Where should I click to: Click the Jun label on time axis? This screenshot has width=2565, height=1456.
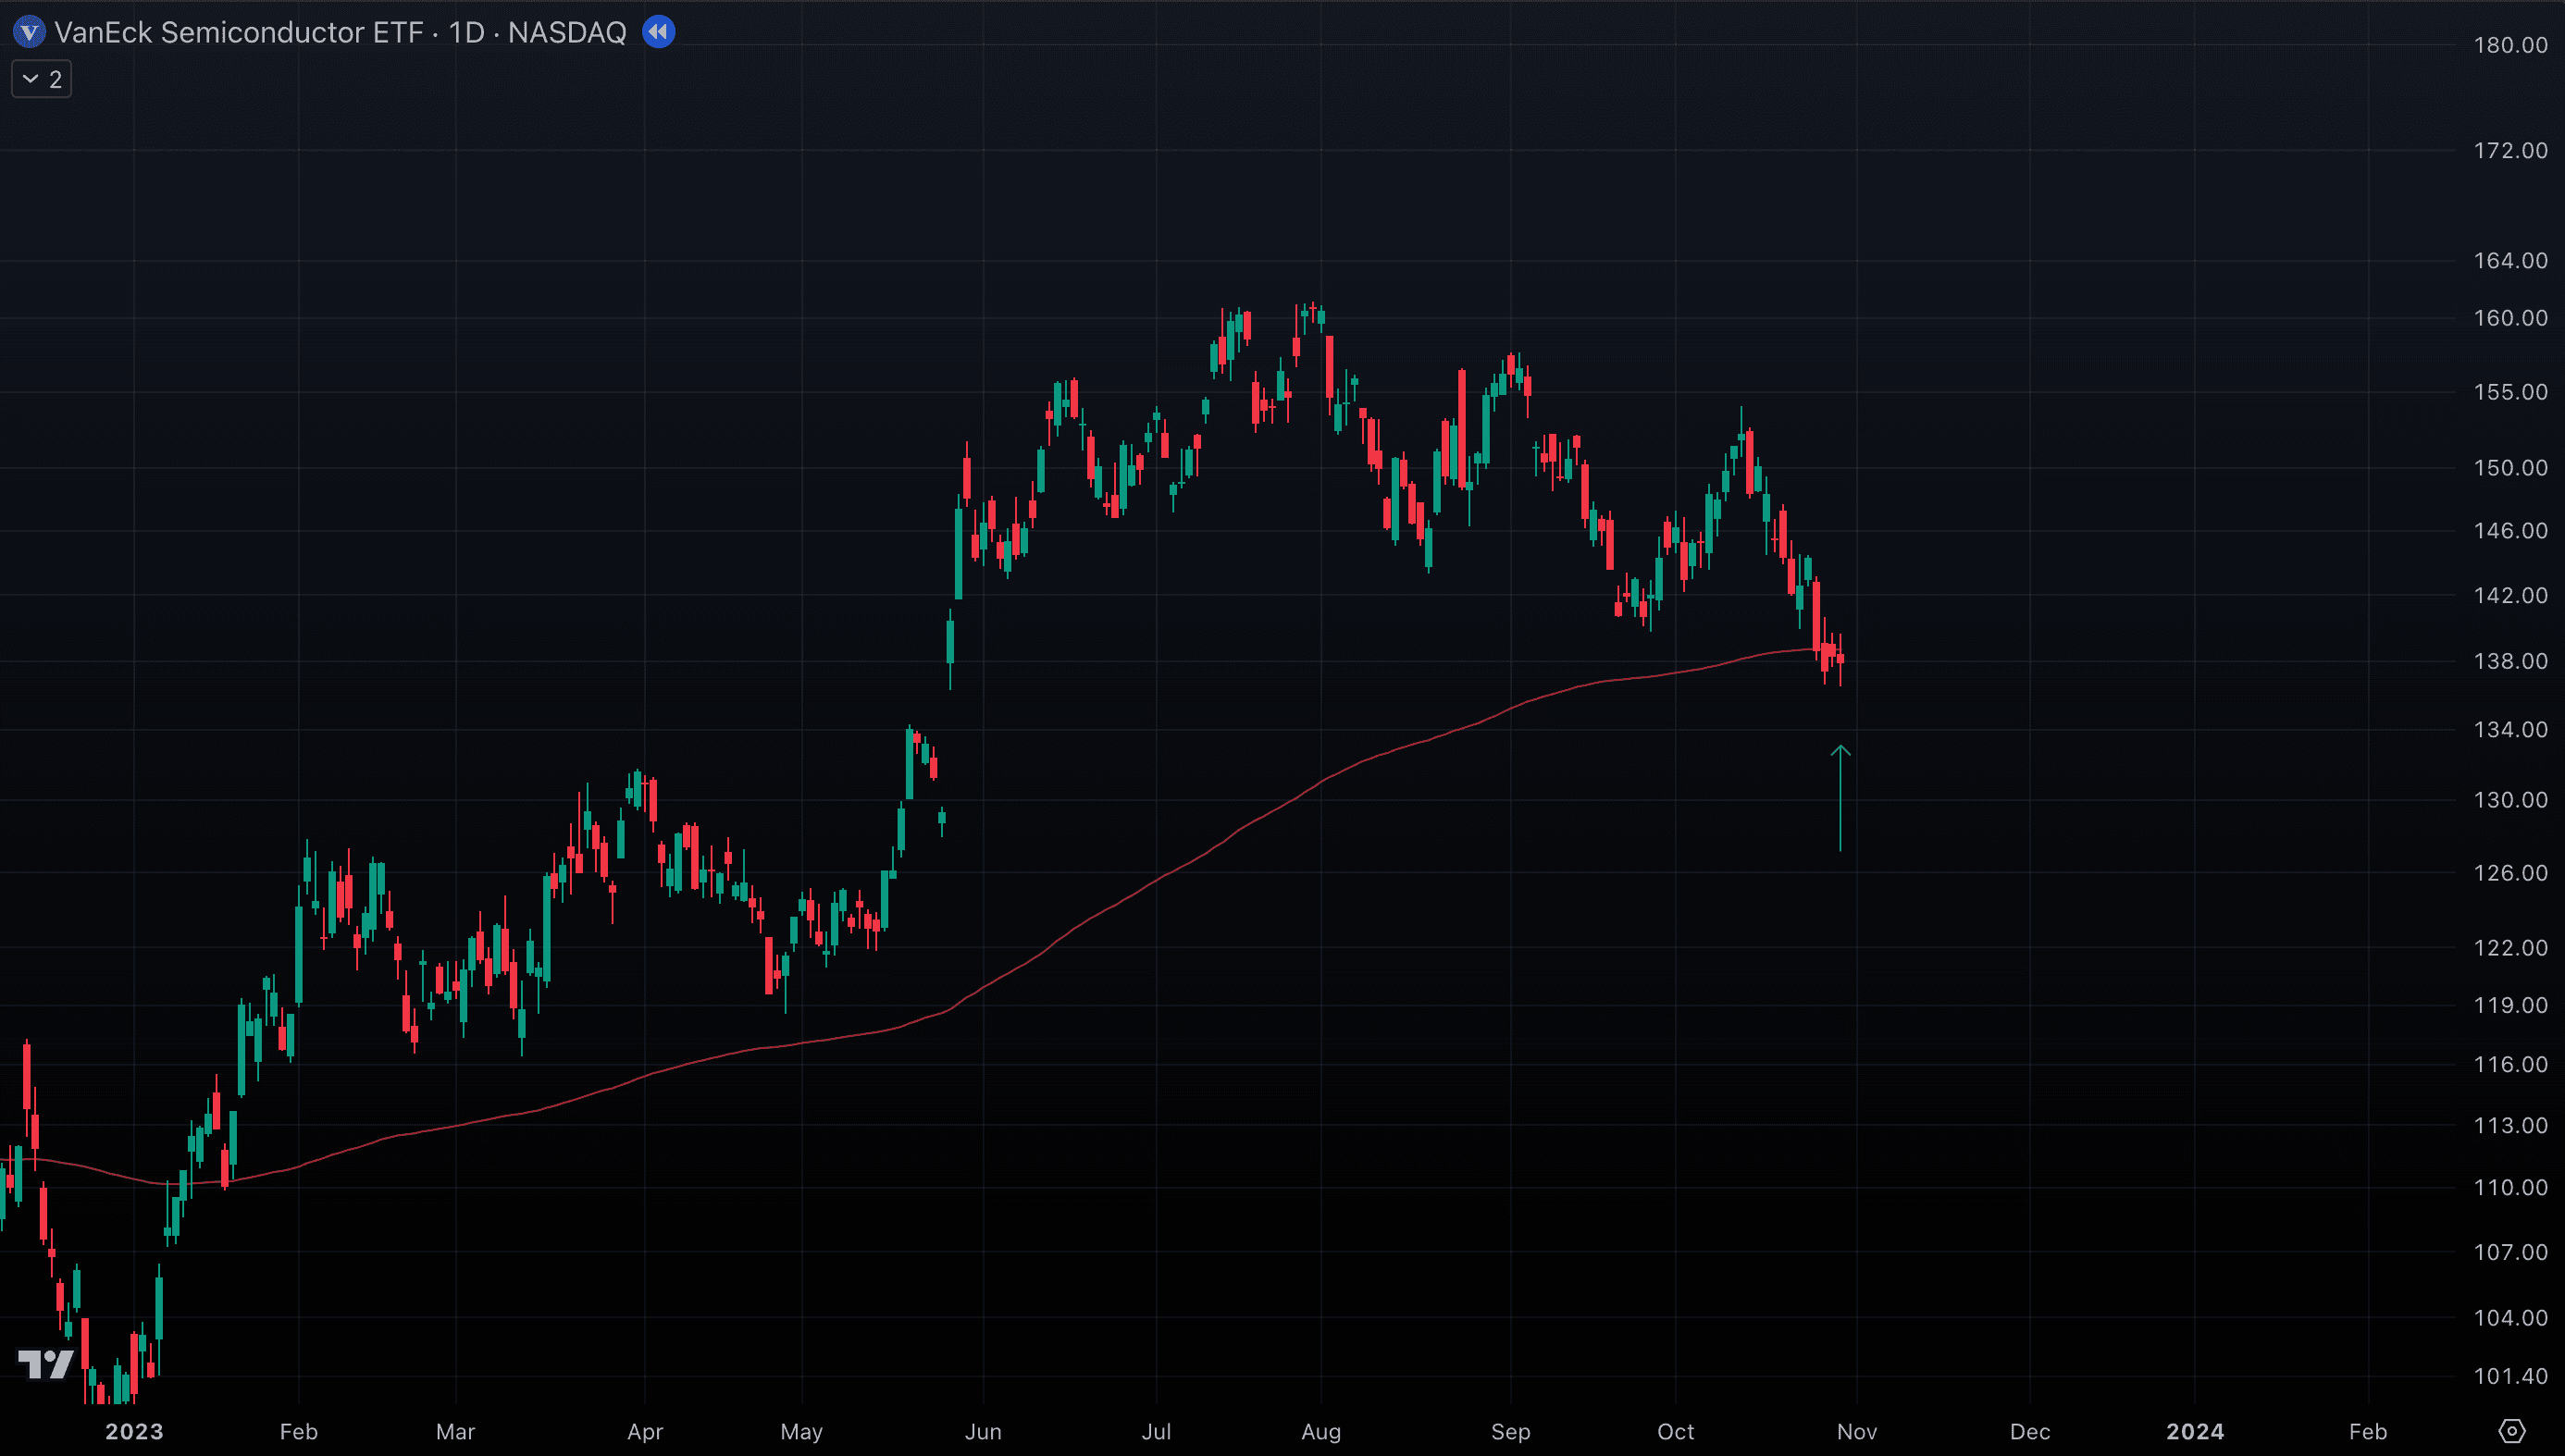pos(983,1431)
